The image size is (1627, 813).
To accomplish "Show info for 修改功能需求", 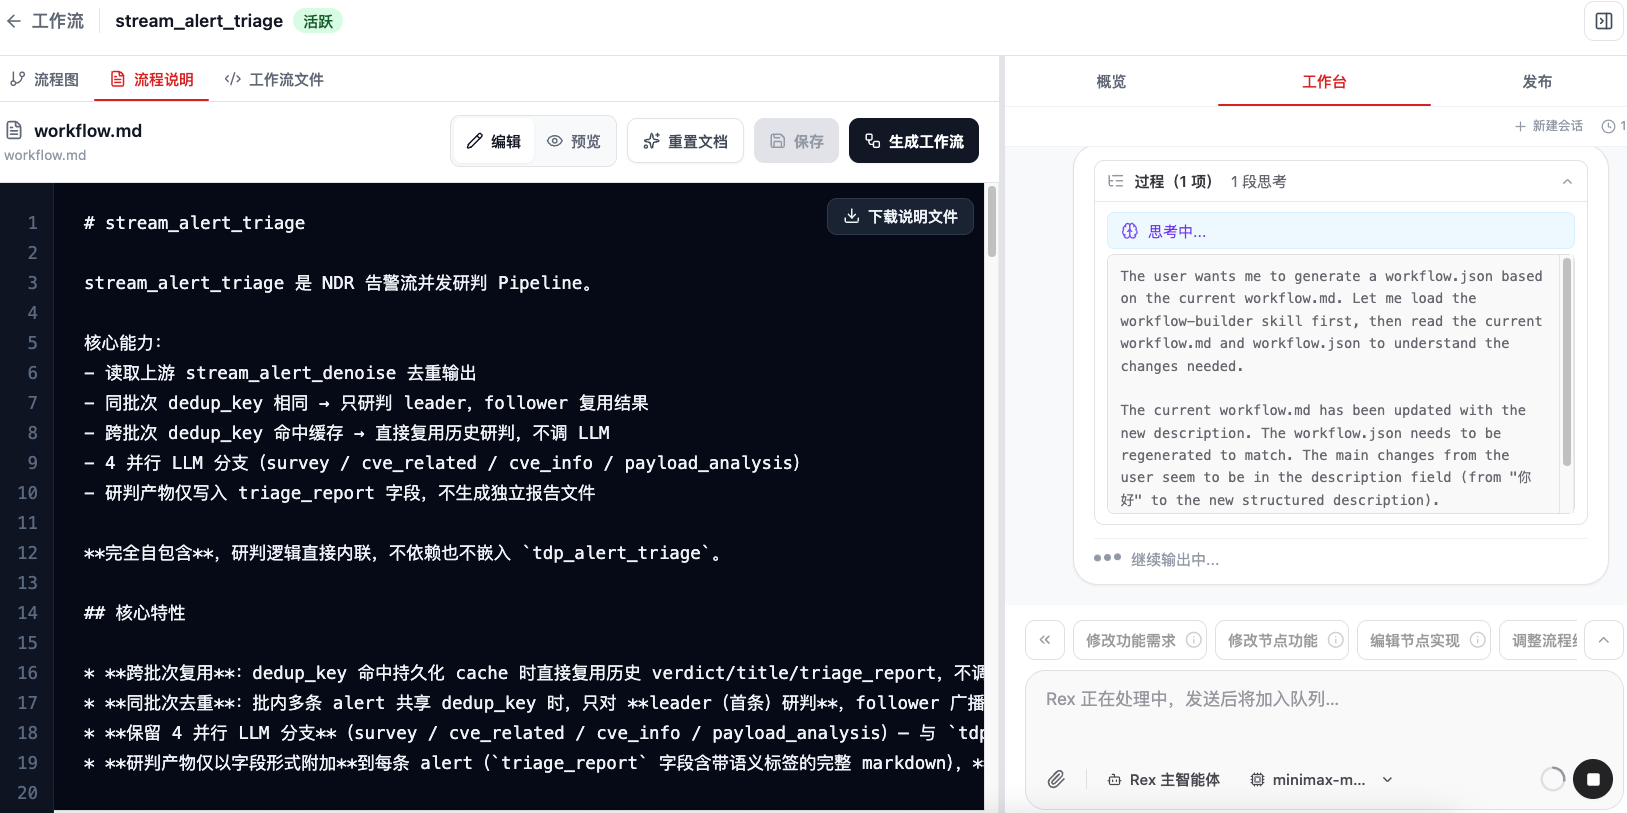I will (1194, 640).
